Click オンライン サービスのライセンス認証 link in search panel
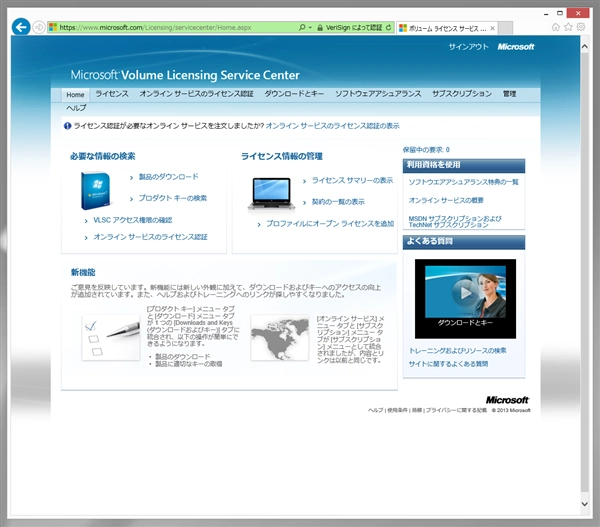The image size is (600, 527). 150,237
